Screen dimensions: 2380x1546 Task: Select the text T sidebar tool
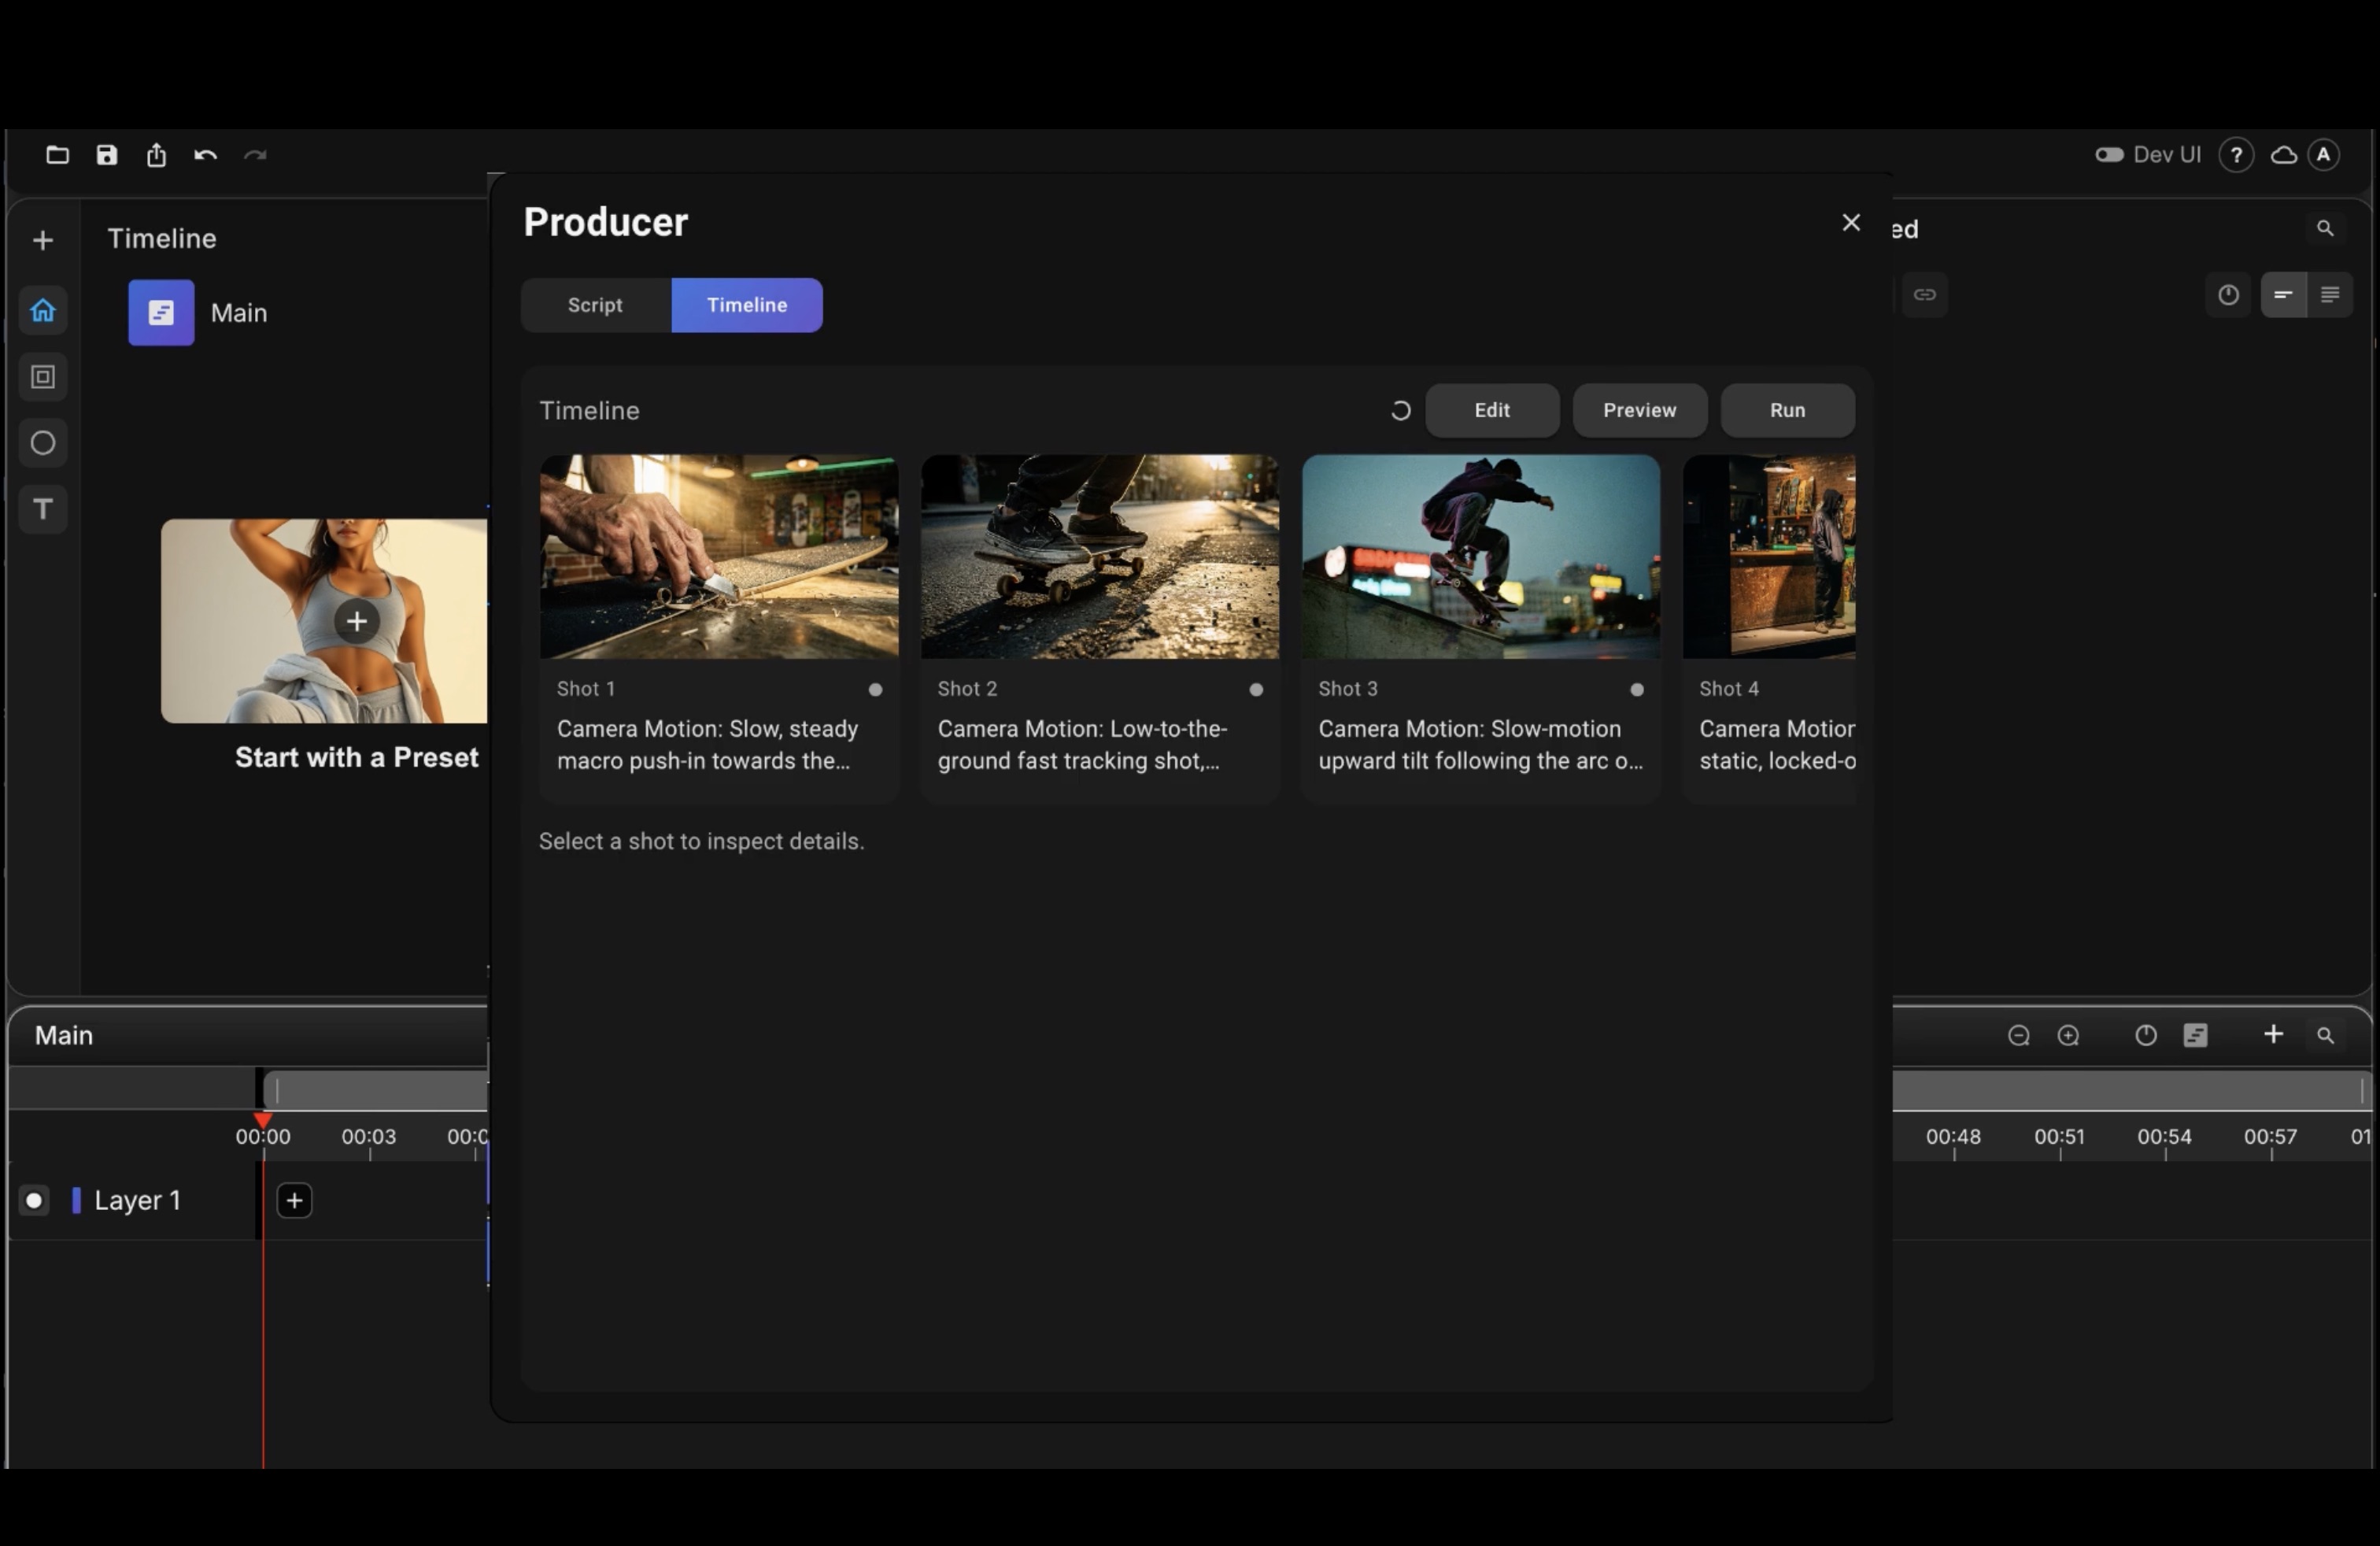43,509
